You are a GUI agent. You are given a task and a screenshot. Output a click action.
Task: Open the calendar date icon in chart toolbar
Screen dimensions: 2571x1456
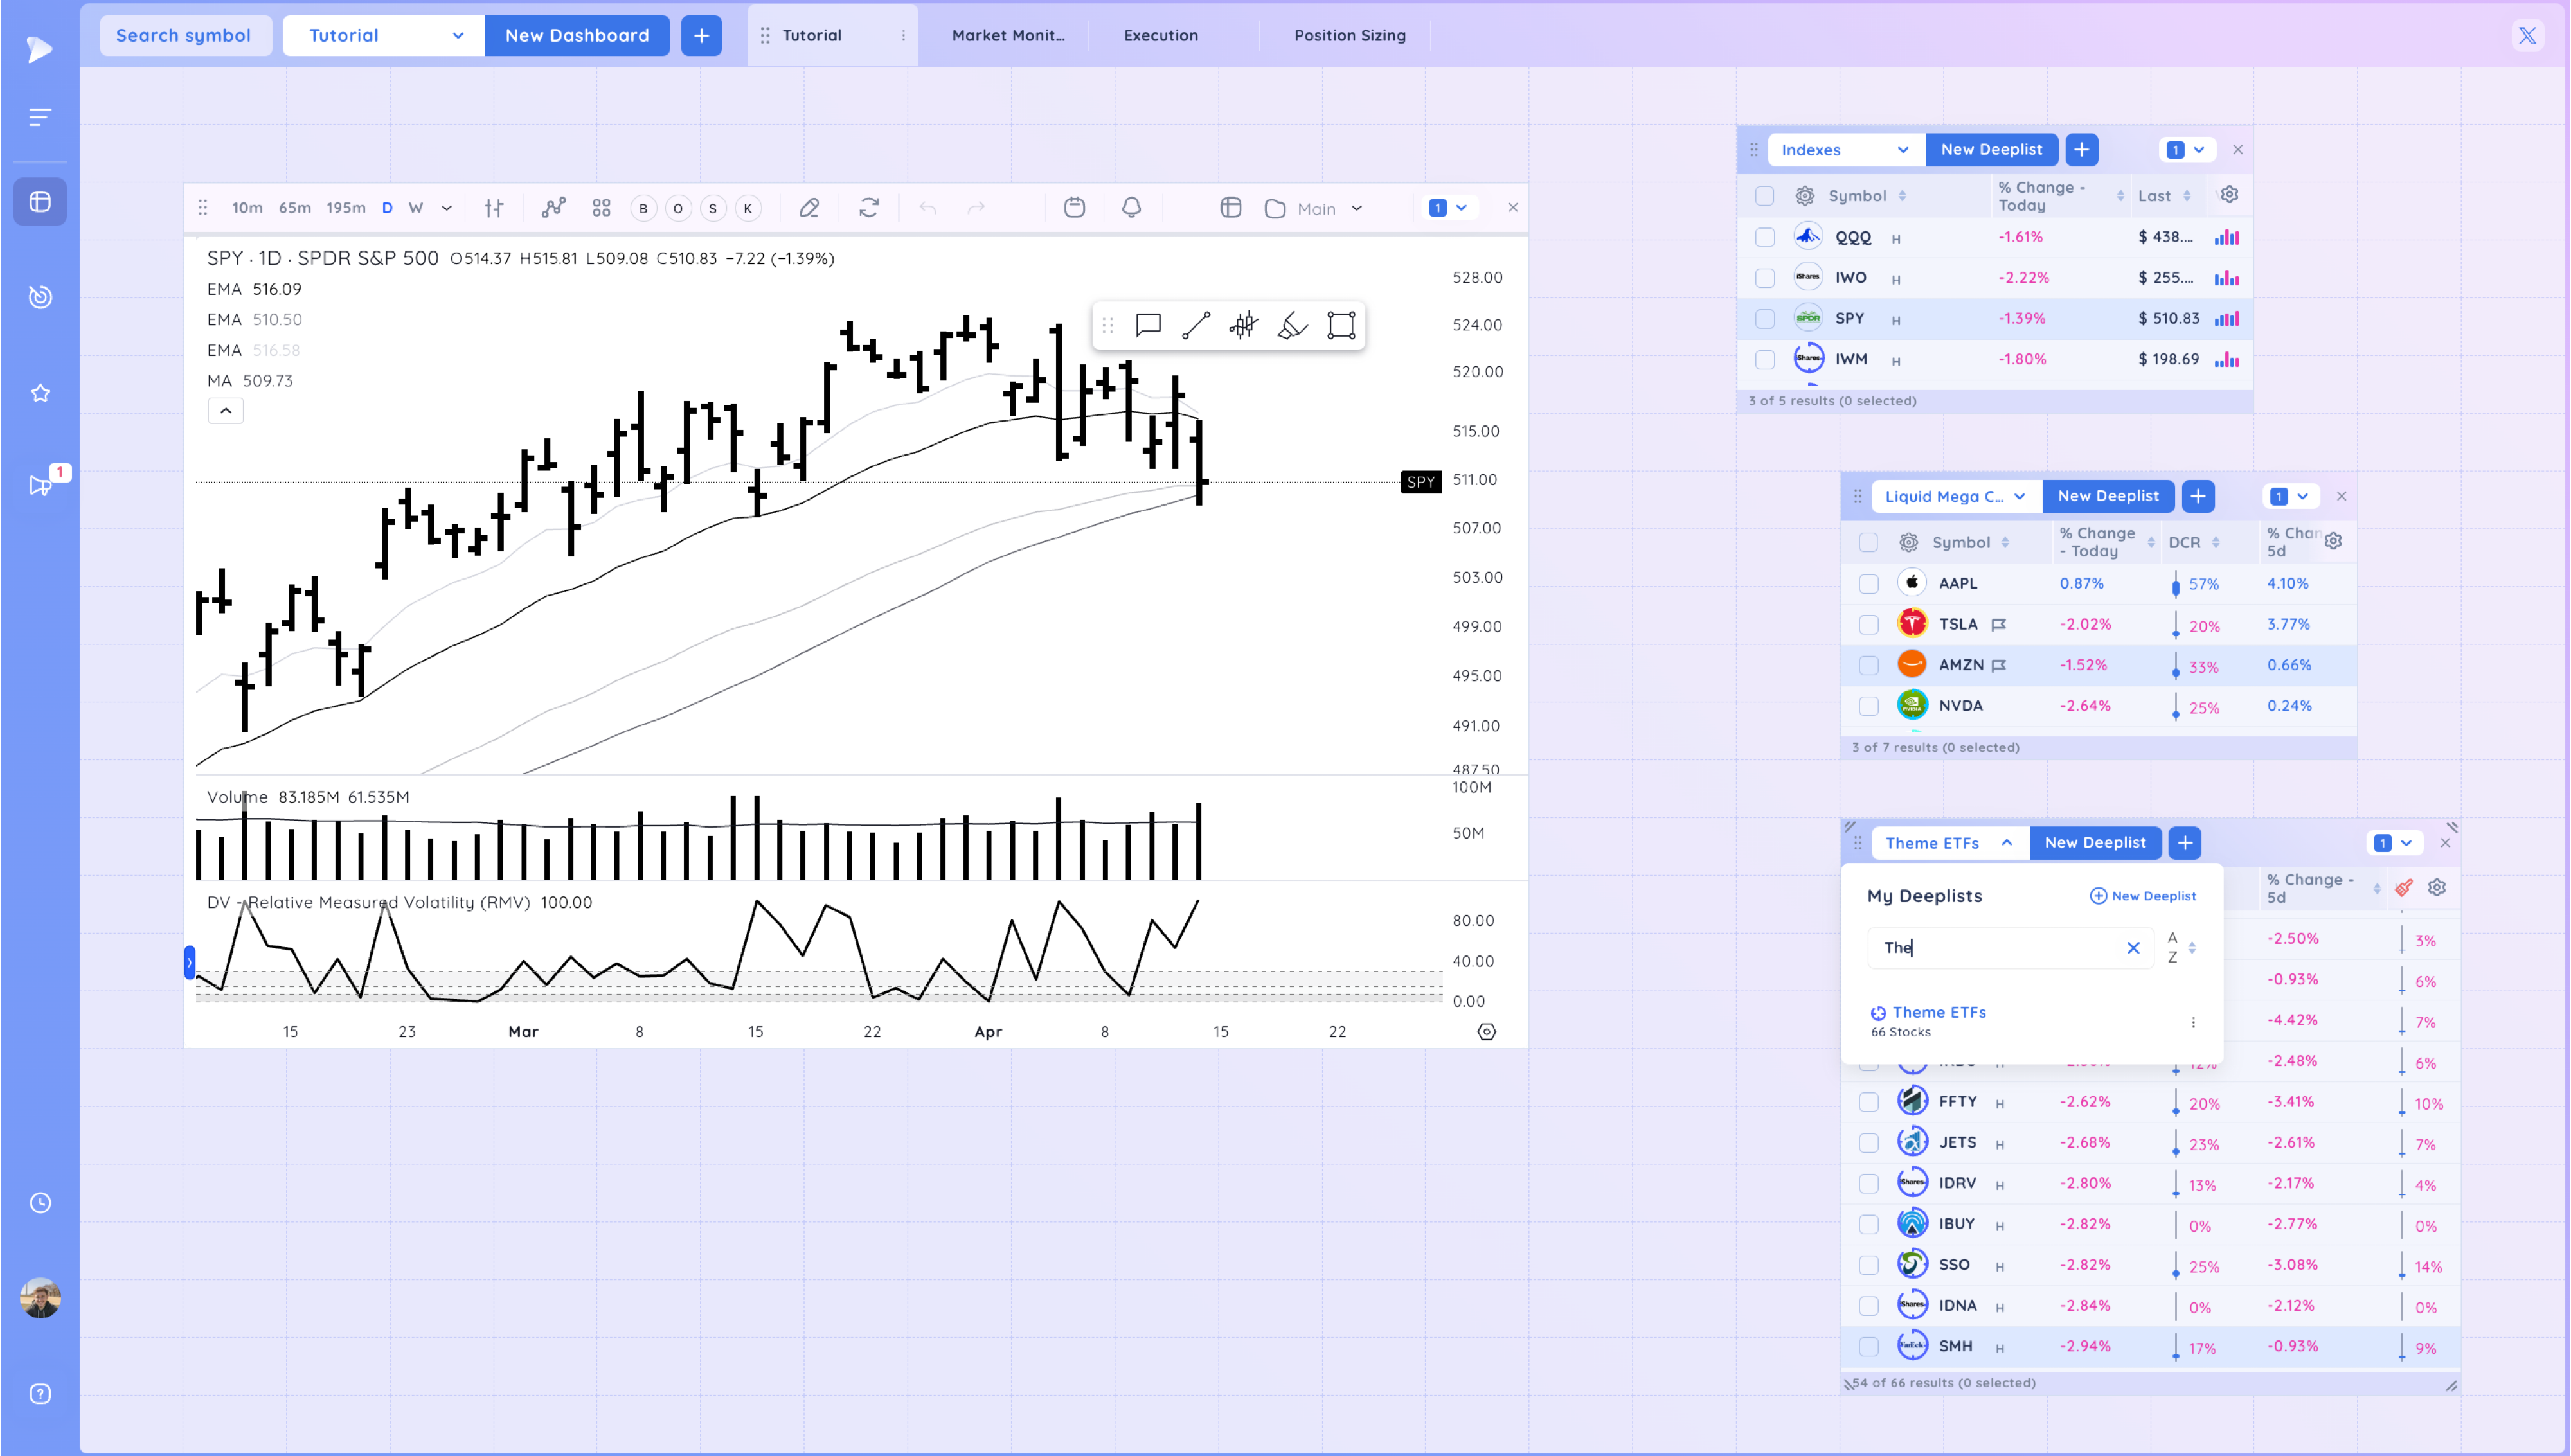[1074, 208]
